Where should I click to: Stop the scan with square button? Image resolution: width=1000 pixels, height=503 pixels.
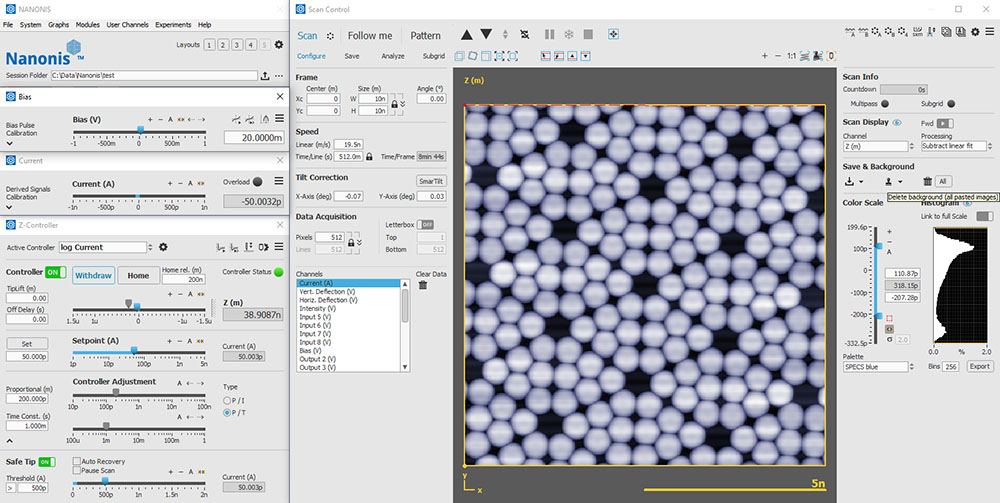(x=588, y=35)
